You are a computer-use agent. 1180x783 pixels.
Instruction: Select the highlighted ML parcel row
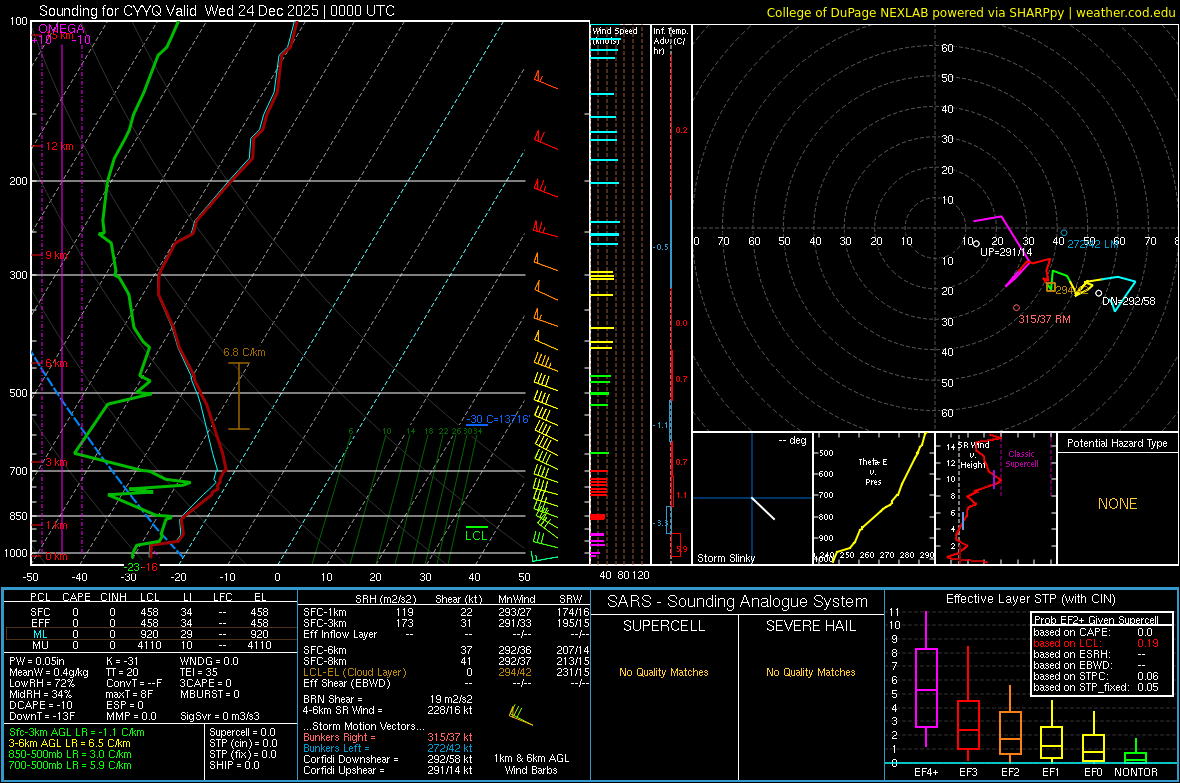point(150,634)
